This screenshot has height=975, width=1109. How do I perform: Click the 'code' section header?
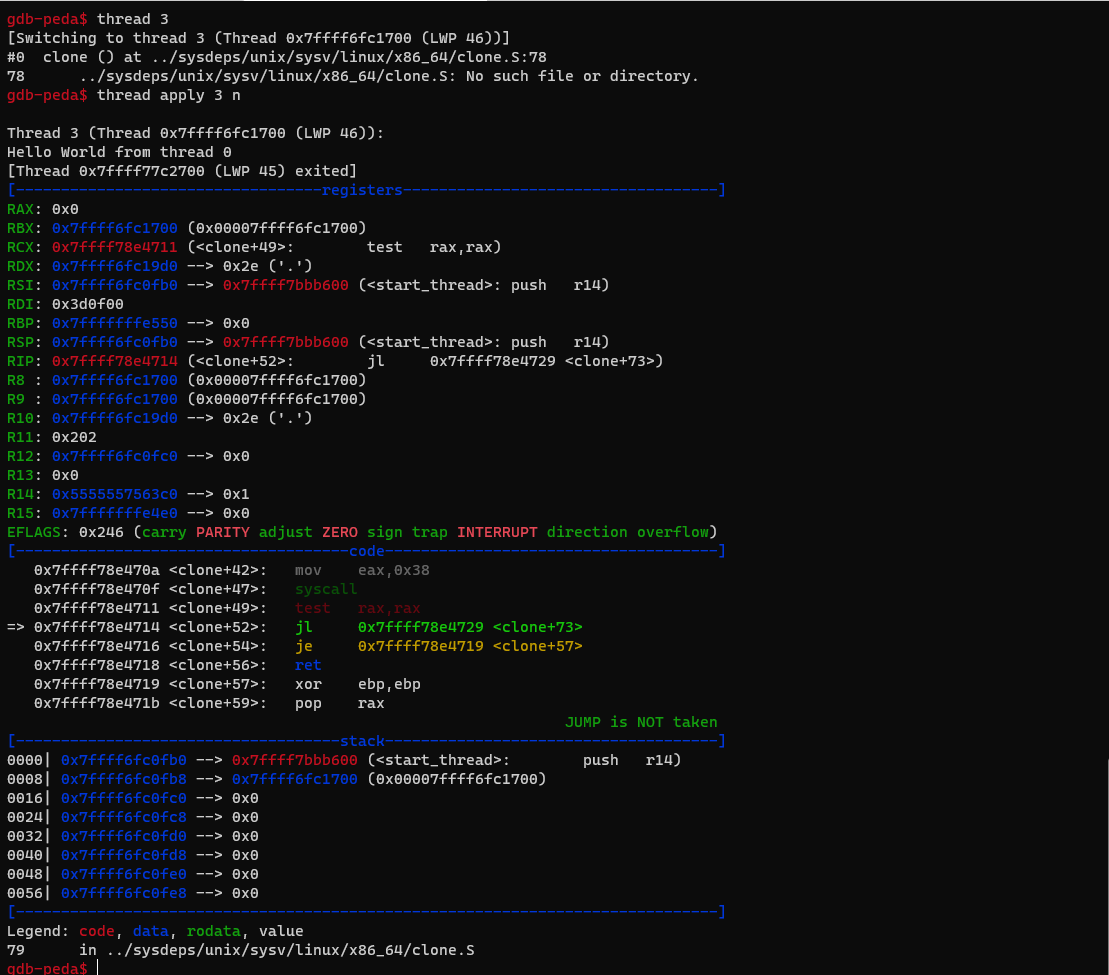coord(366,551)
